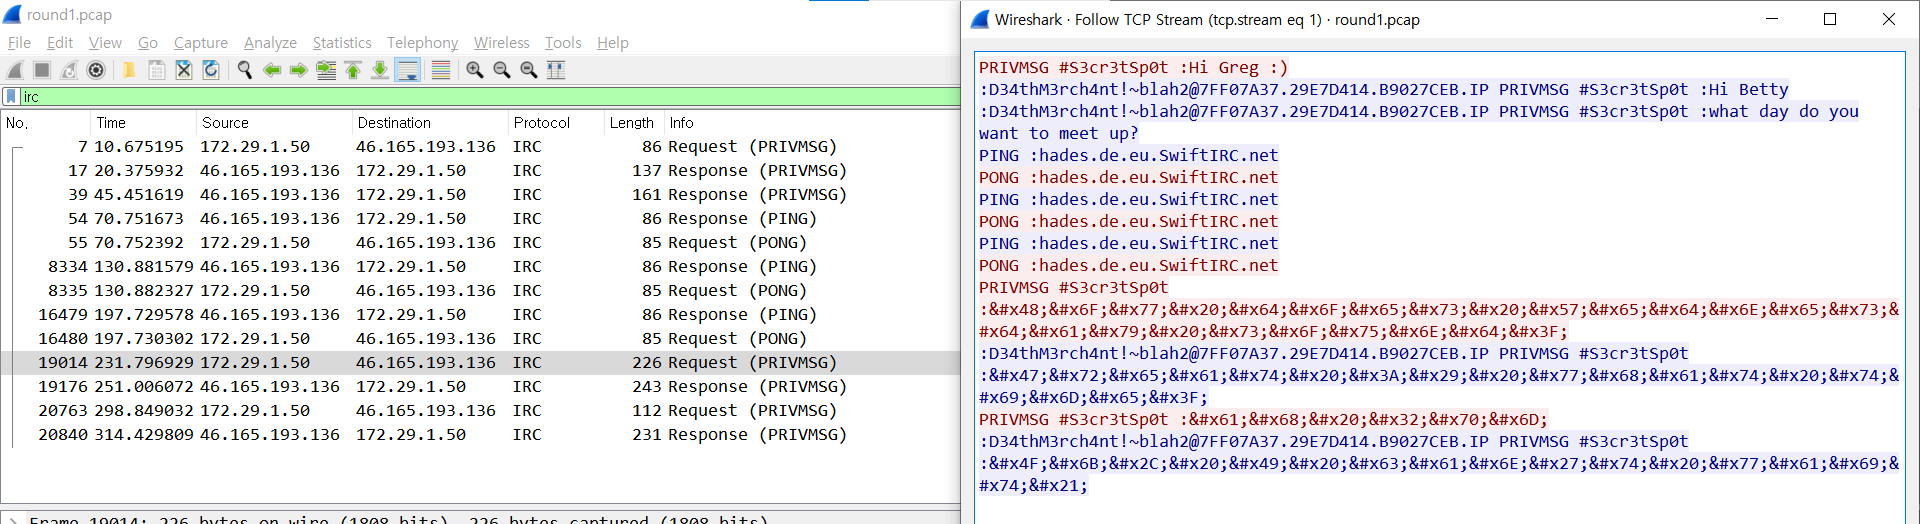This screenshot has height=524, width=1920.
Task: Click the display filter field containing irc
Action: (488, 97)
